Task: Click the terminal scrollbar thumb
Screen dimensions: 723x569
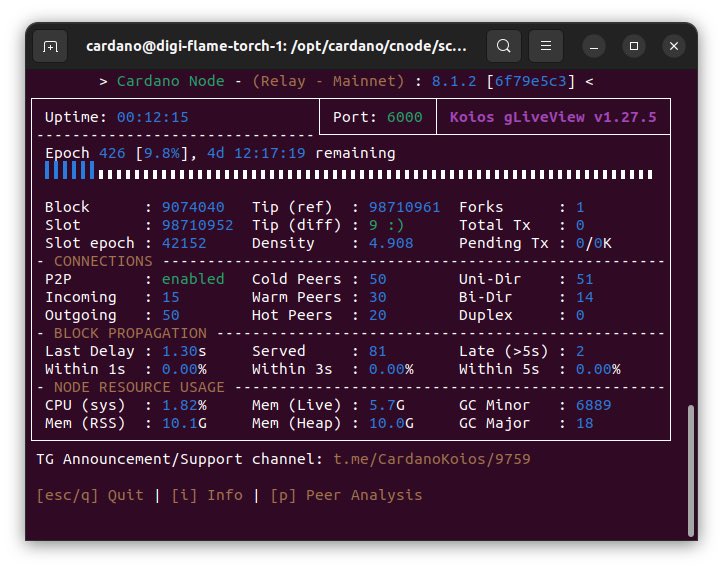Action: tap(690, 470)
